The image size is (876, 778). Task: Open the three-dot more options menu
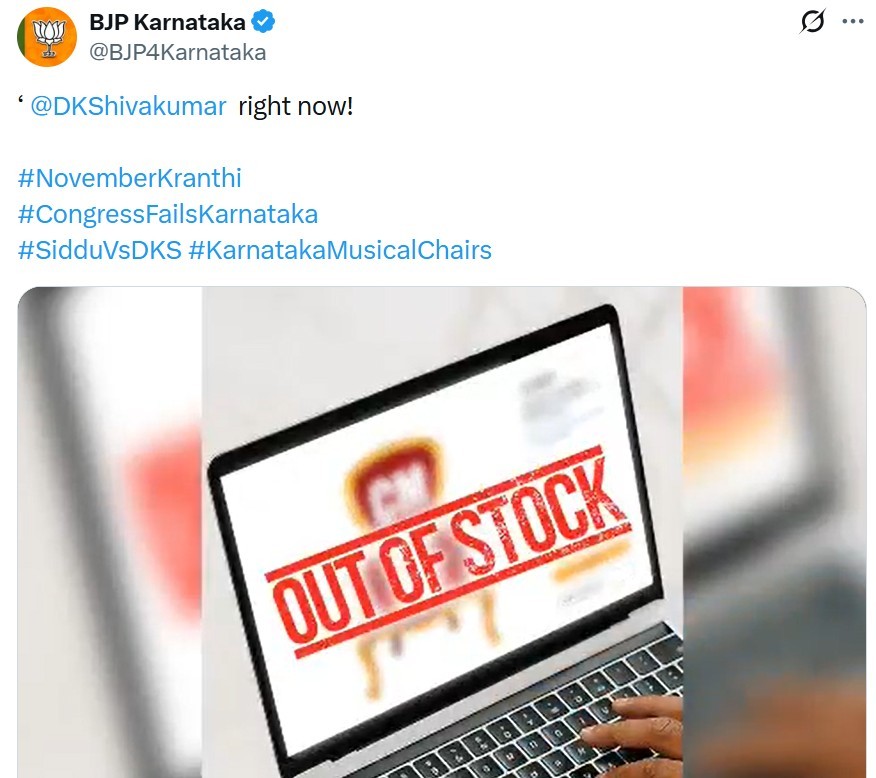coord(853,22)
